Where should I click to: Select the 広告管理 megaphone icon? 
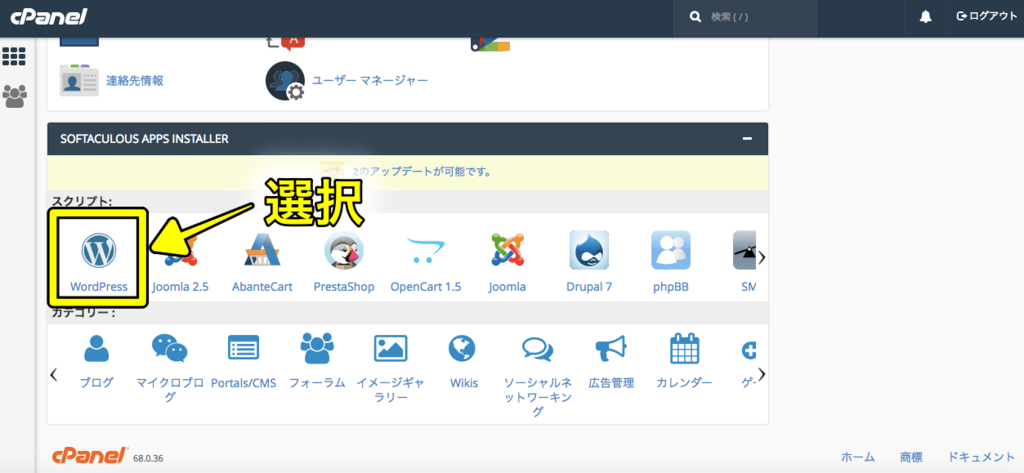(611, 348)
